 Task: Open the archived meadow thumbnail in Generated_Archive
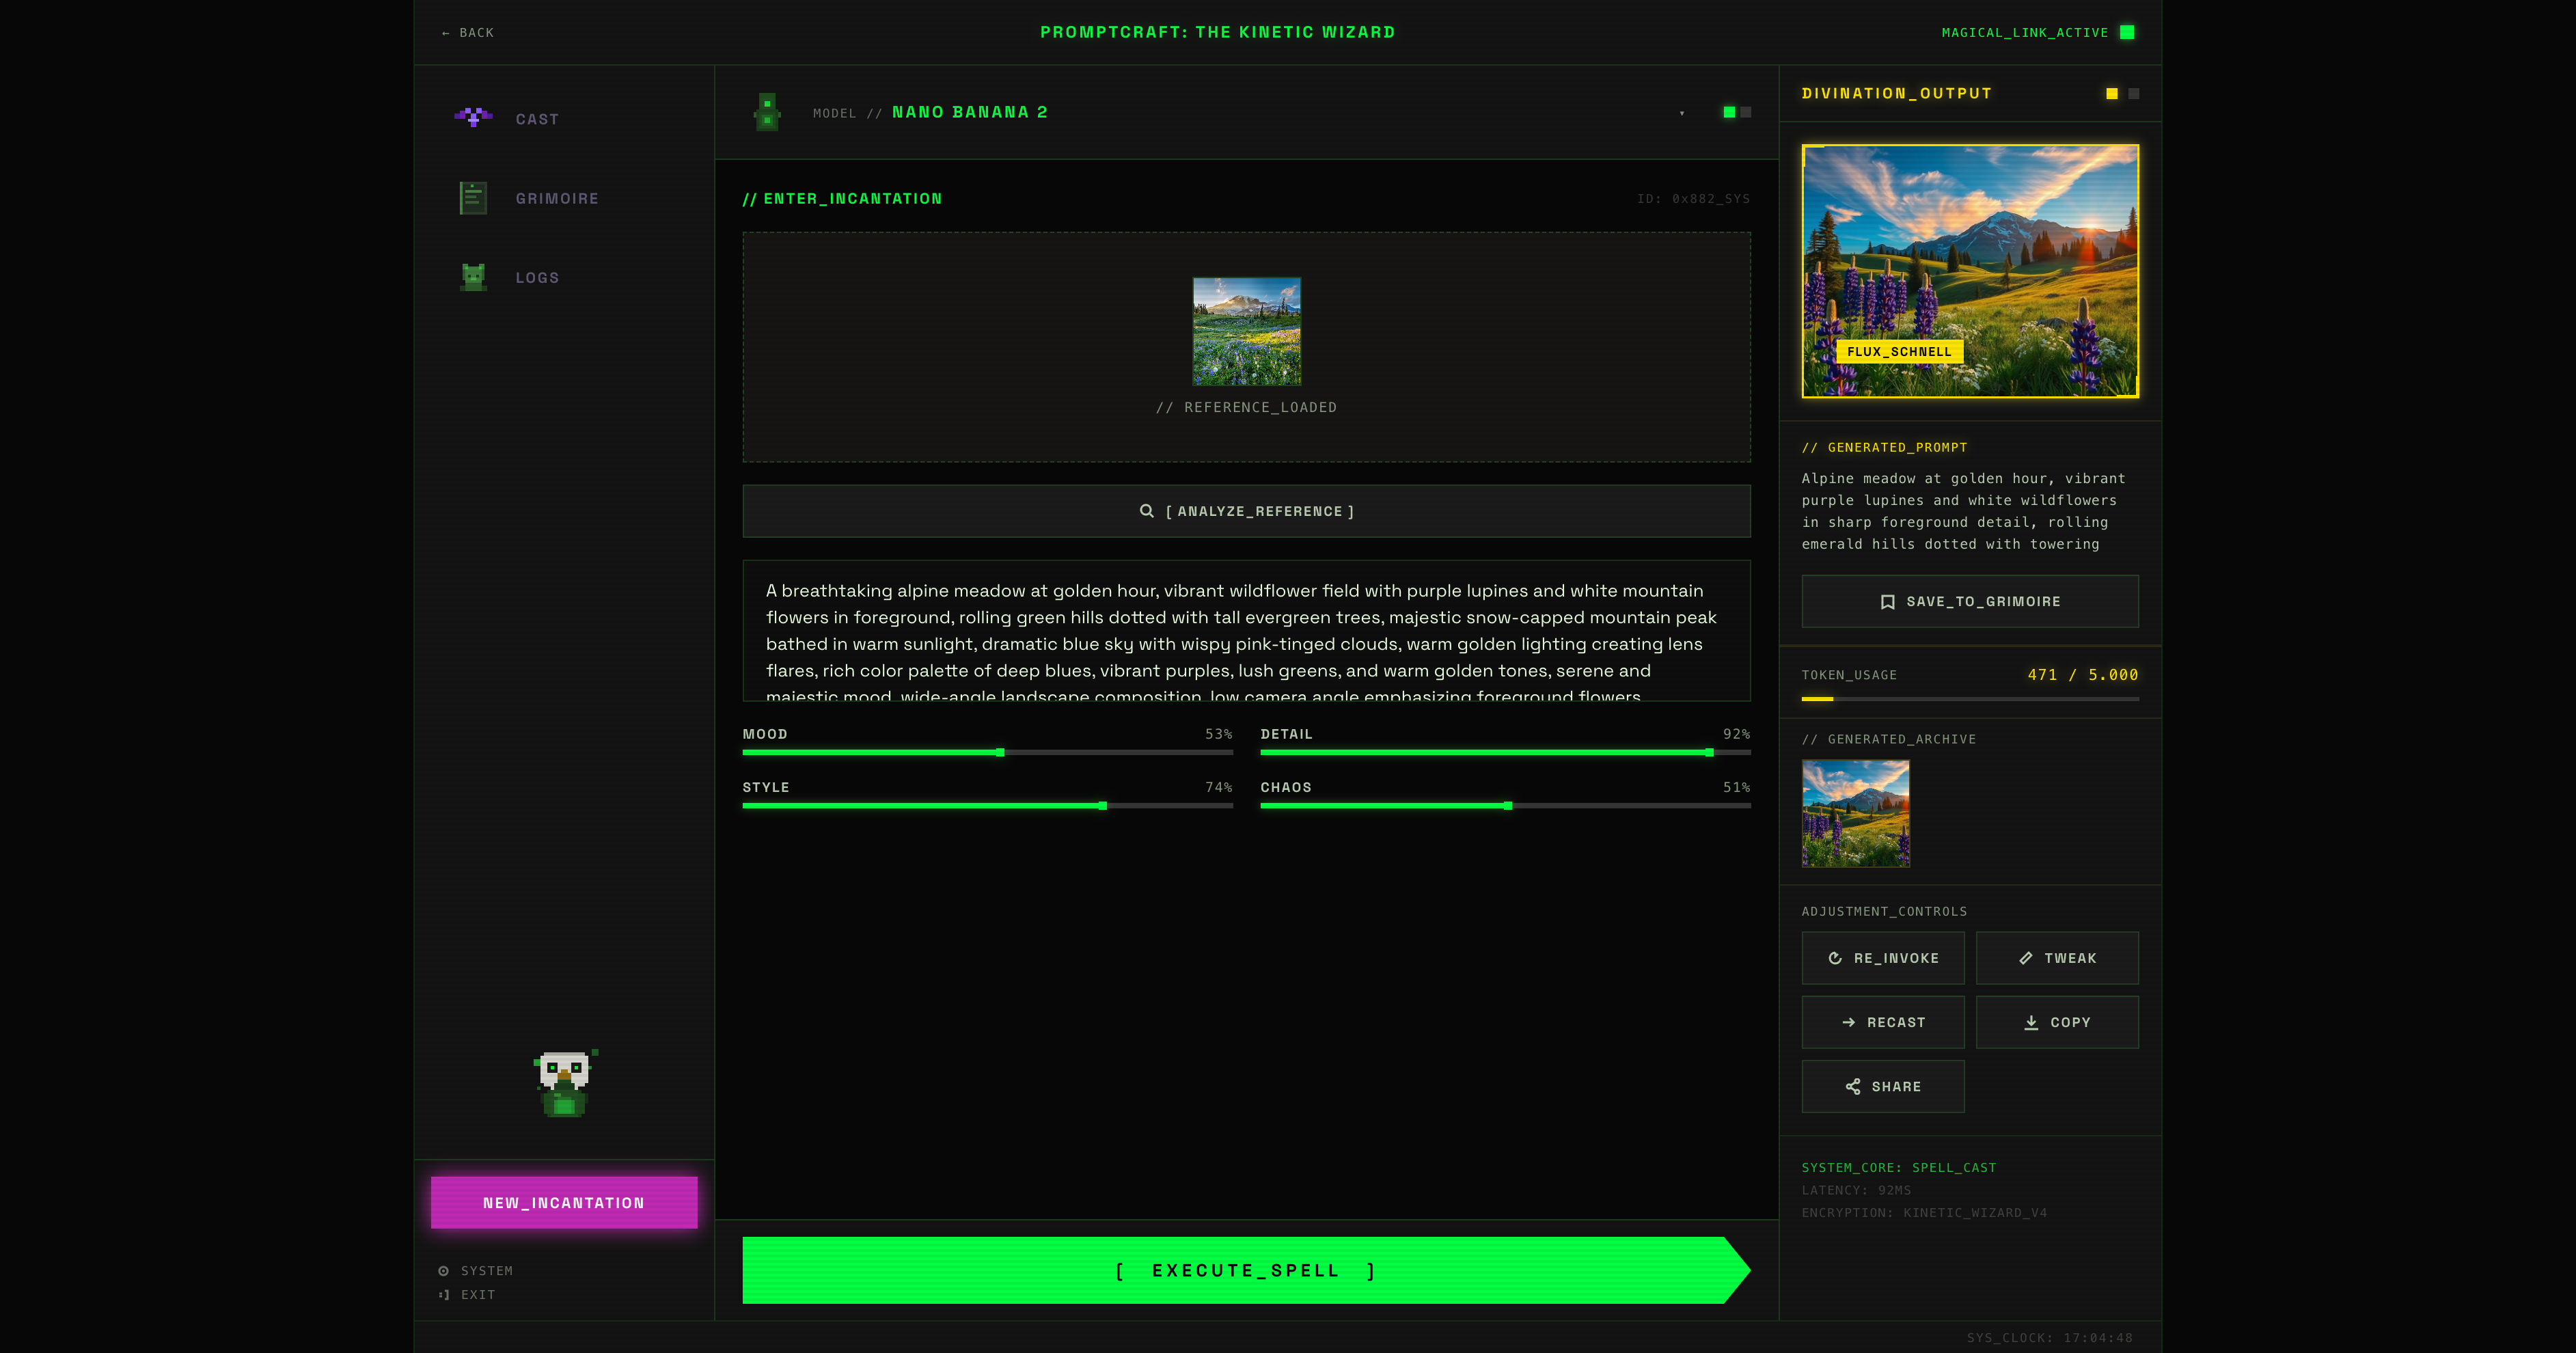pos(1855,813)
